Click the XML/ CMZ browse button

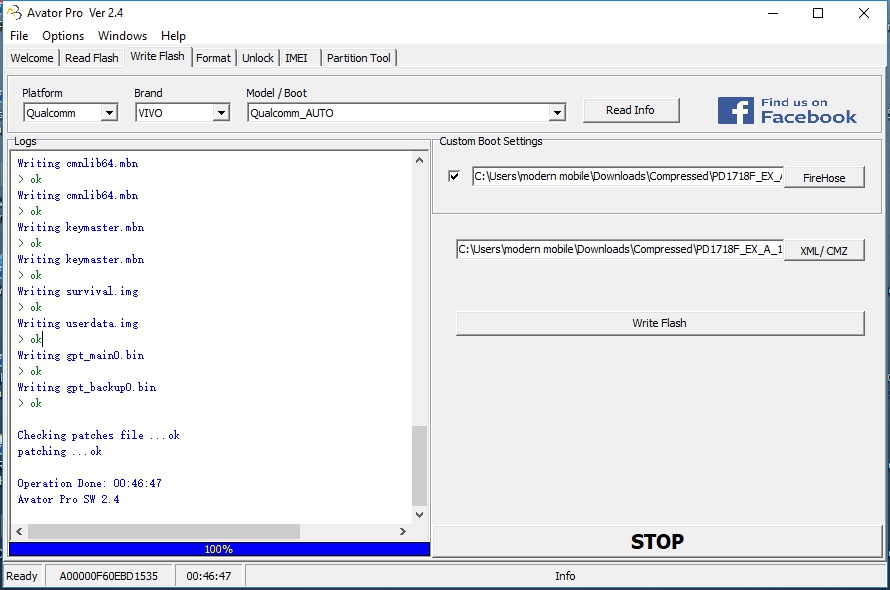824,250
